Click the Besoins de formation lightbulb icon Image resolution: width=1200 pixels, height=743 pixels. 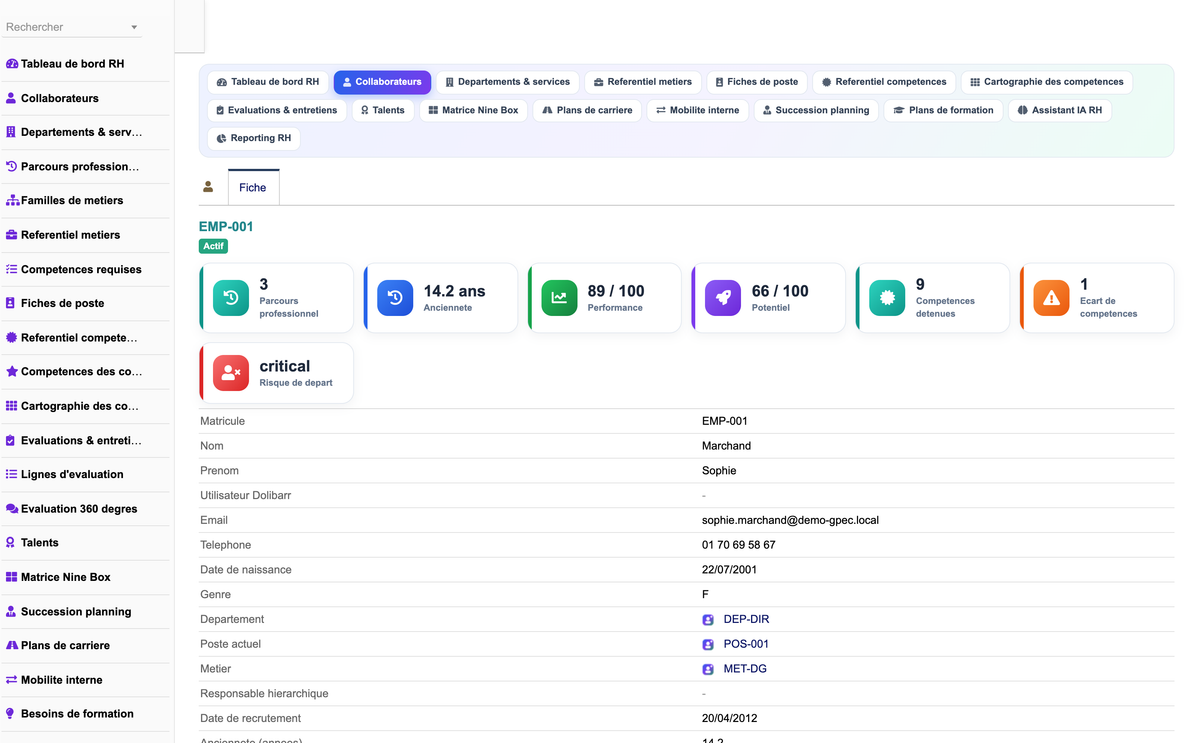coord(12,714)
